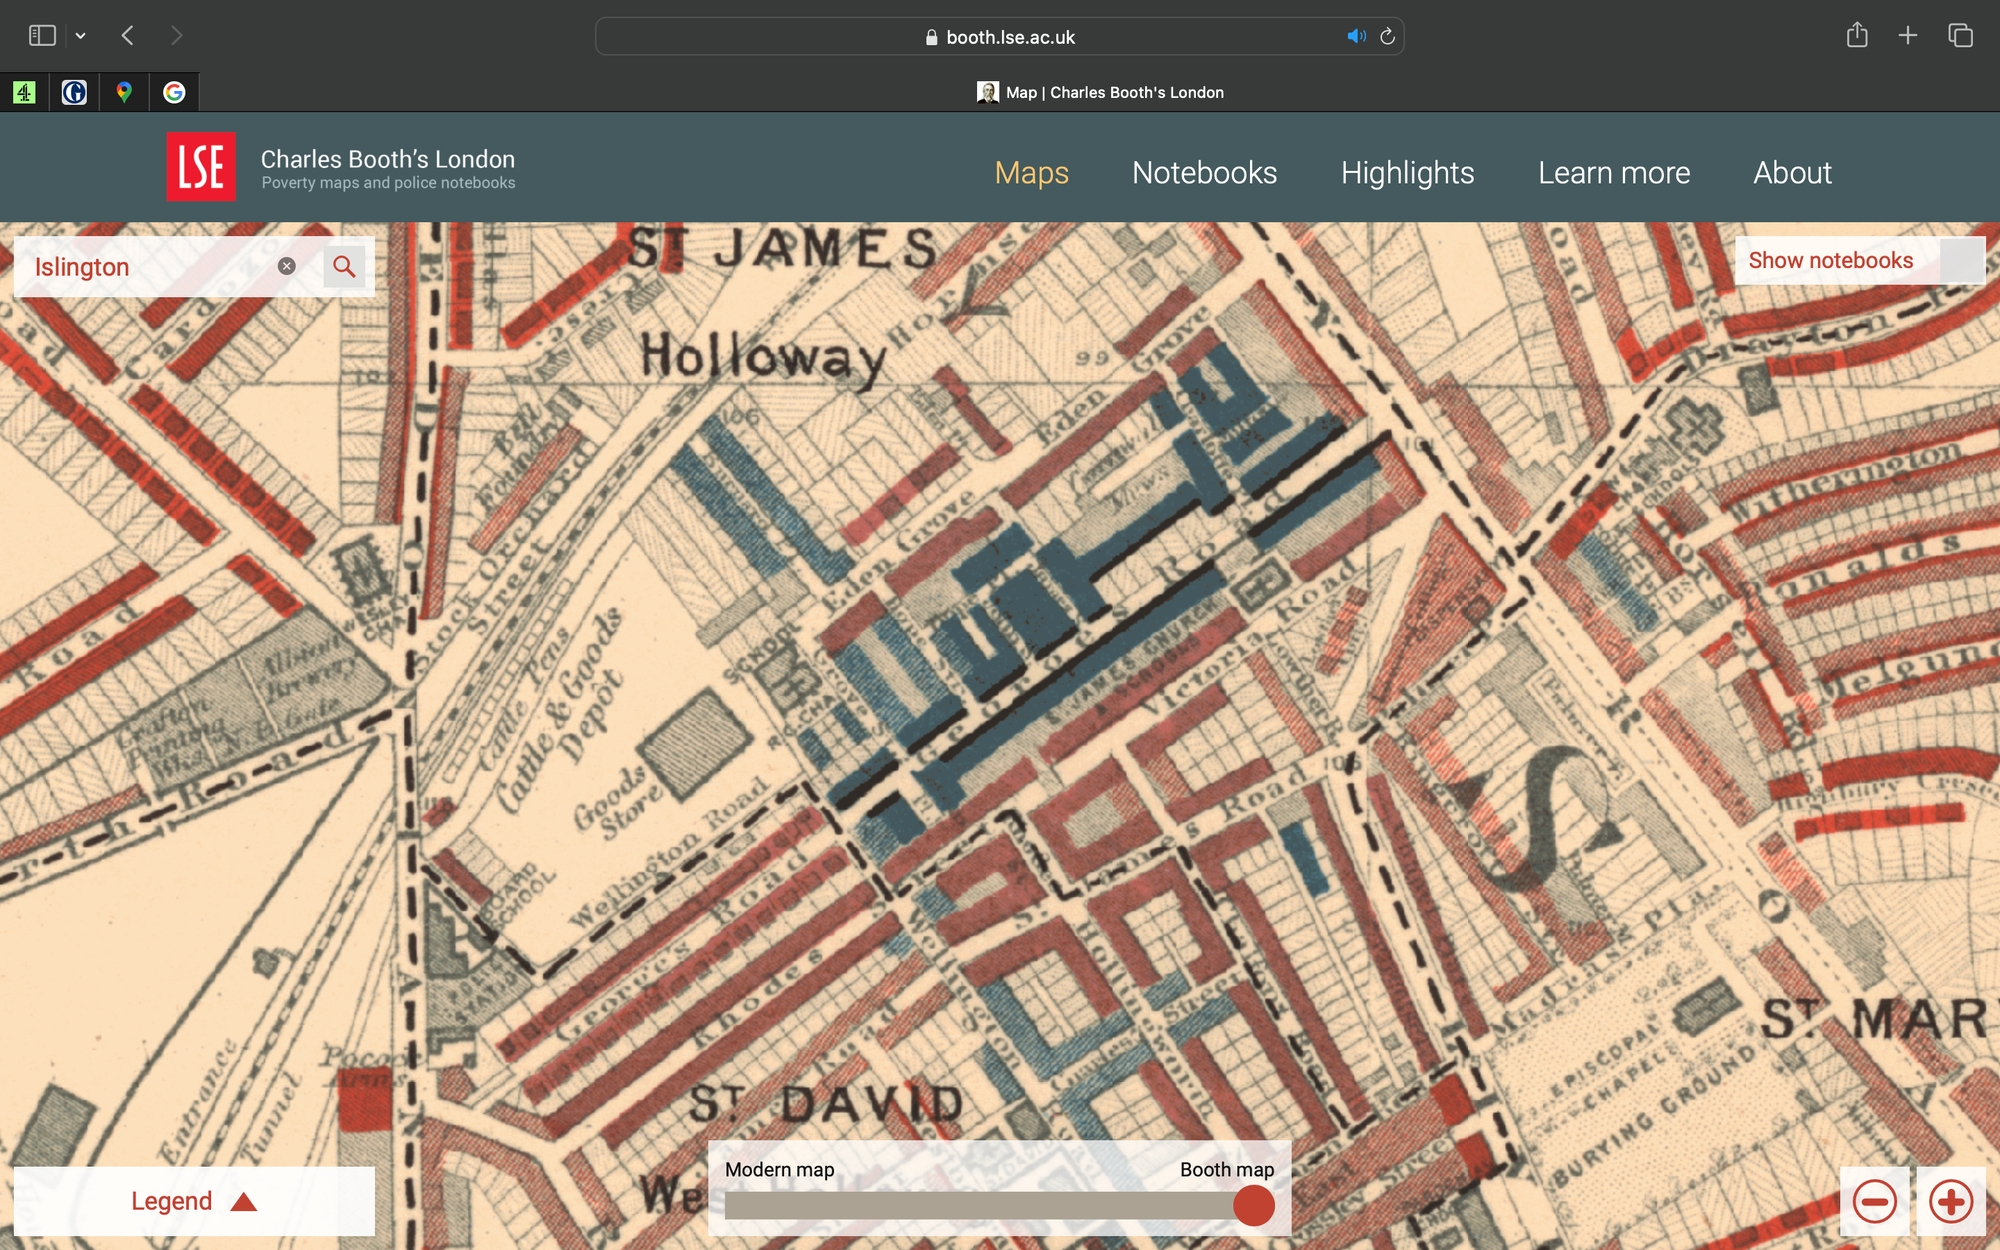Open the sidebar options dropdown chevron
This screenshot has width=2000, height=1250.
(x=81, y=36)
